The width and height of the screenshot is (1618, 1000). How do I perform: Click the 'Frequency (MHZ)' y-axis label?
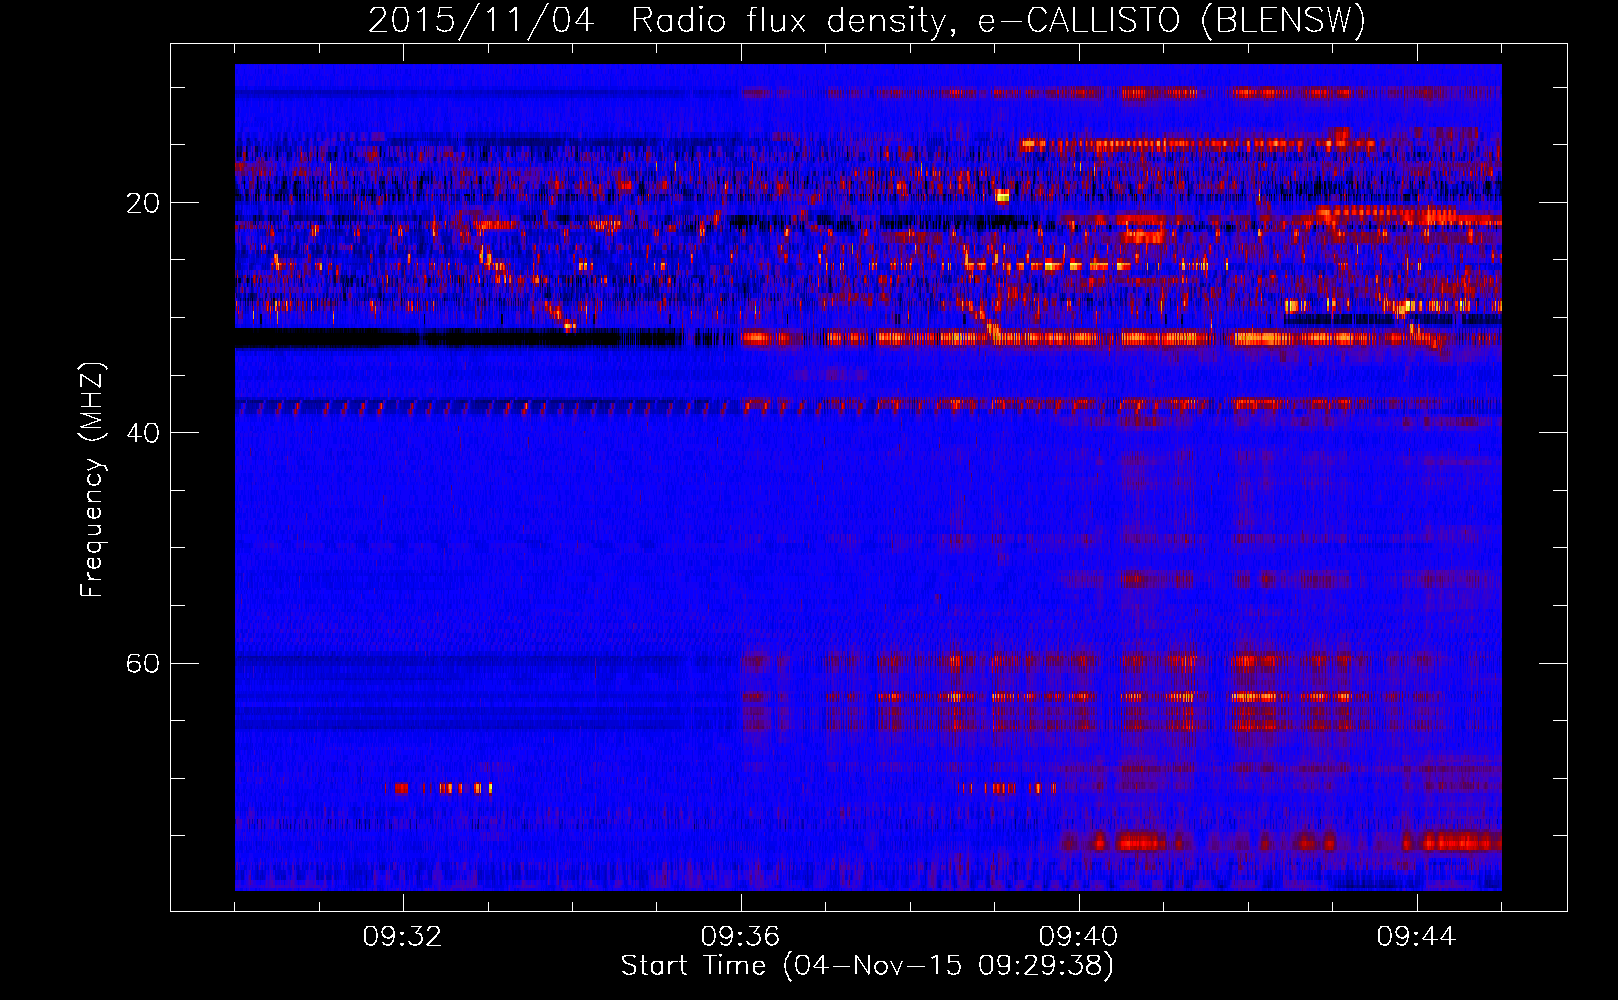tap(91, 480)
